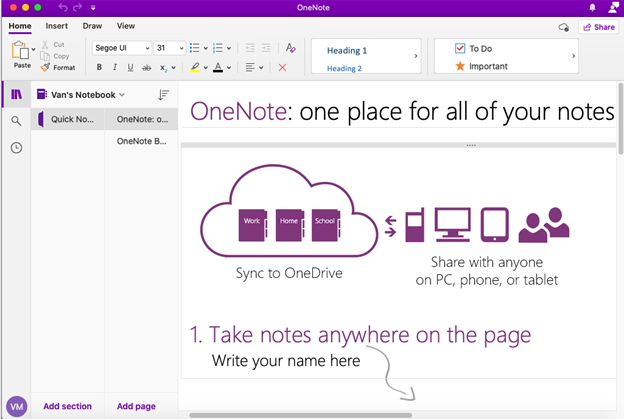Expand the styles gallery arrow
Image resolution: width=624 pixels, height=419 pixels.
coord(415,56)
